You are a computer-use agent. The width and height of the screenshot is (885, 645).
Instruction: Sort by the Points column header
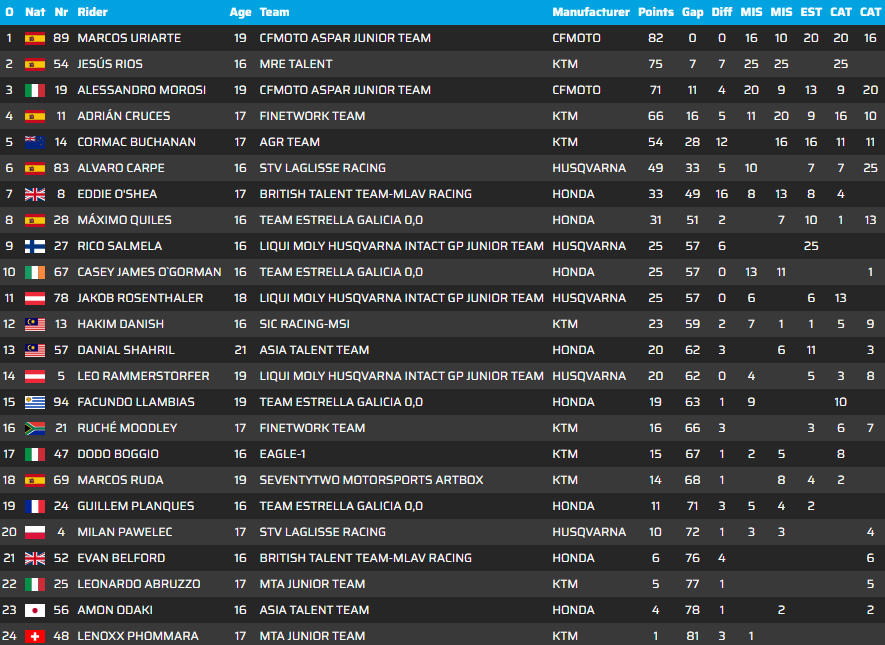point(656,12)
